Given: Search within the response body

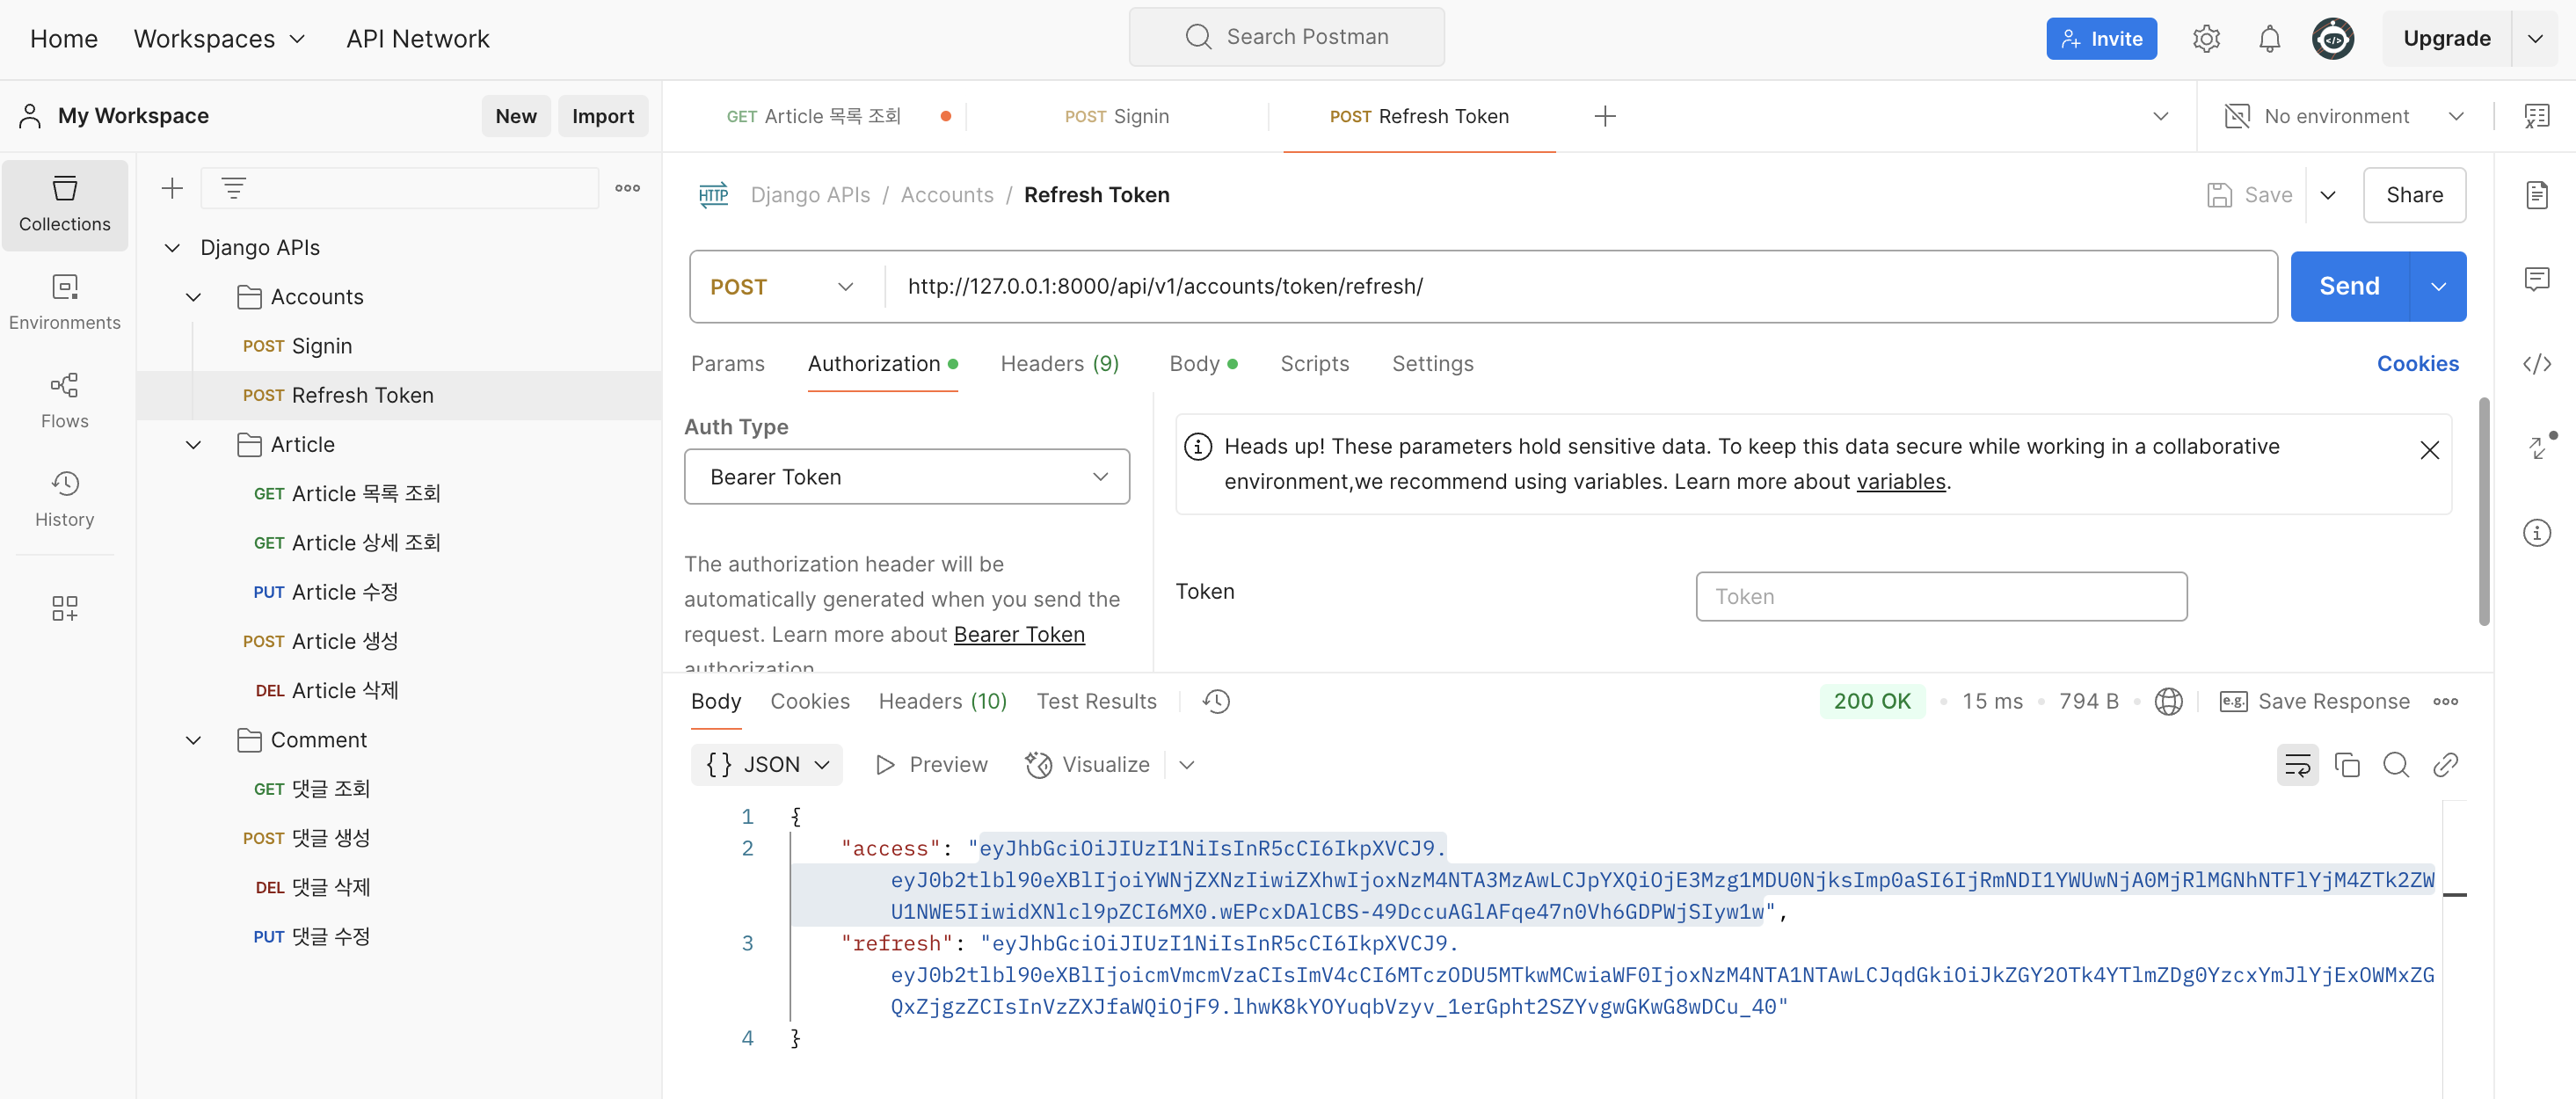Looking at the screenshot, I should [x=2396, y=765].
